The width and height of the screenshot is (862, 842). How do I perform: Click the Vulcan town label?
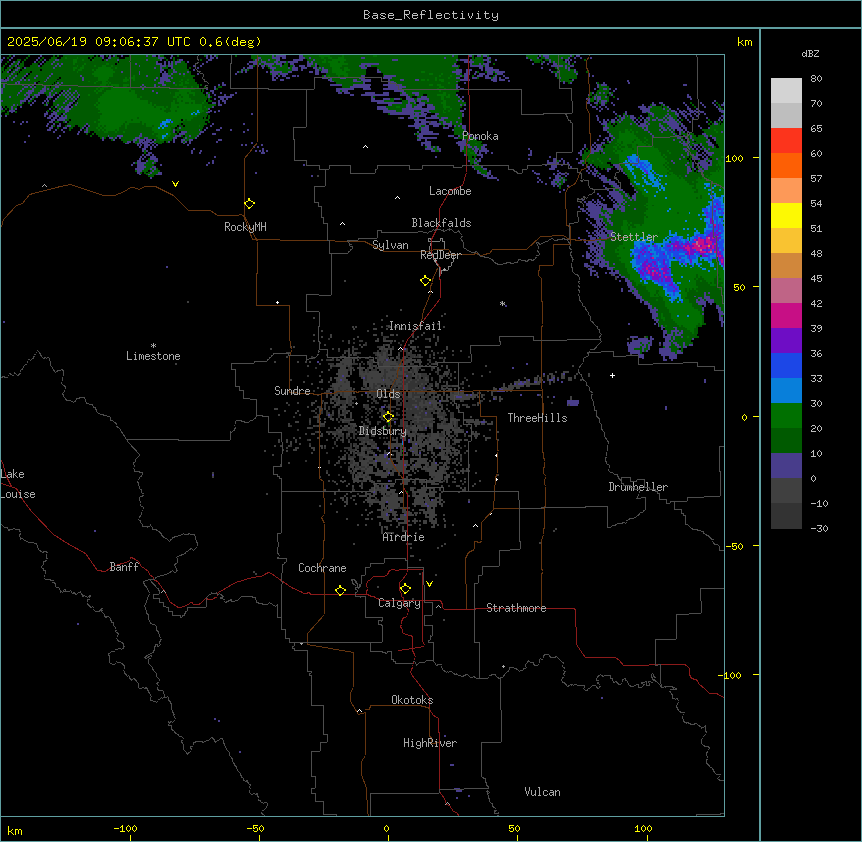pyautogui.click(x=543, y=792)
